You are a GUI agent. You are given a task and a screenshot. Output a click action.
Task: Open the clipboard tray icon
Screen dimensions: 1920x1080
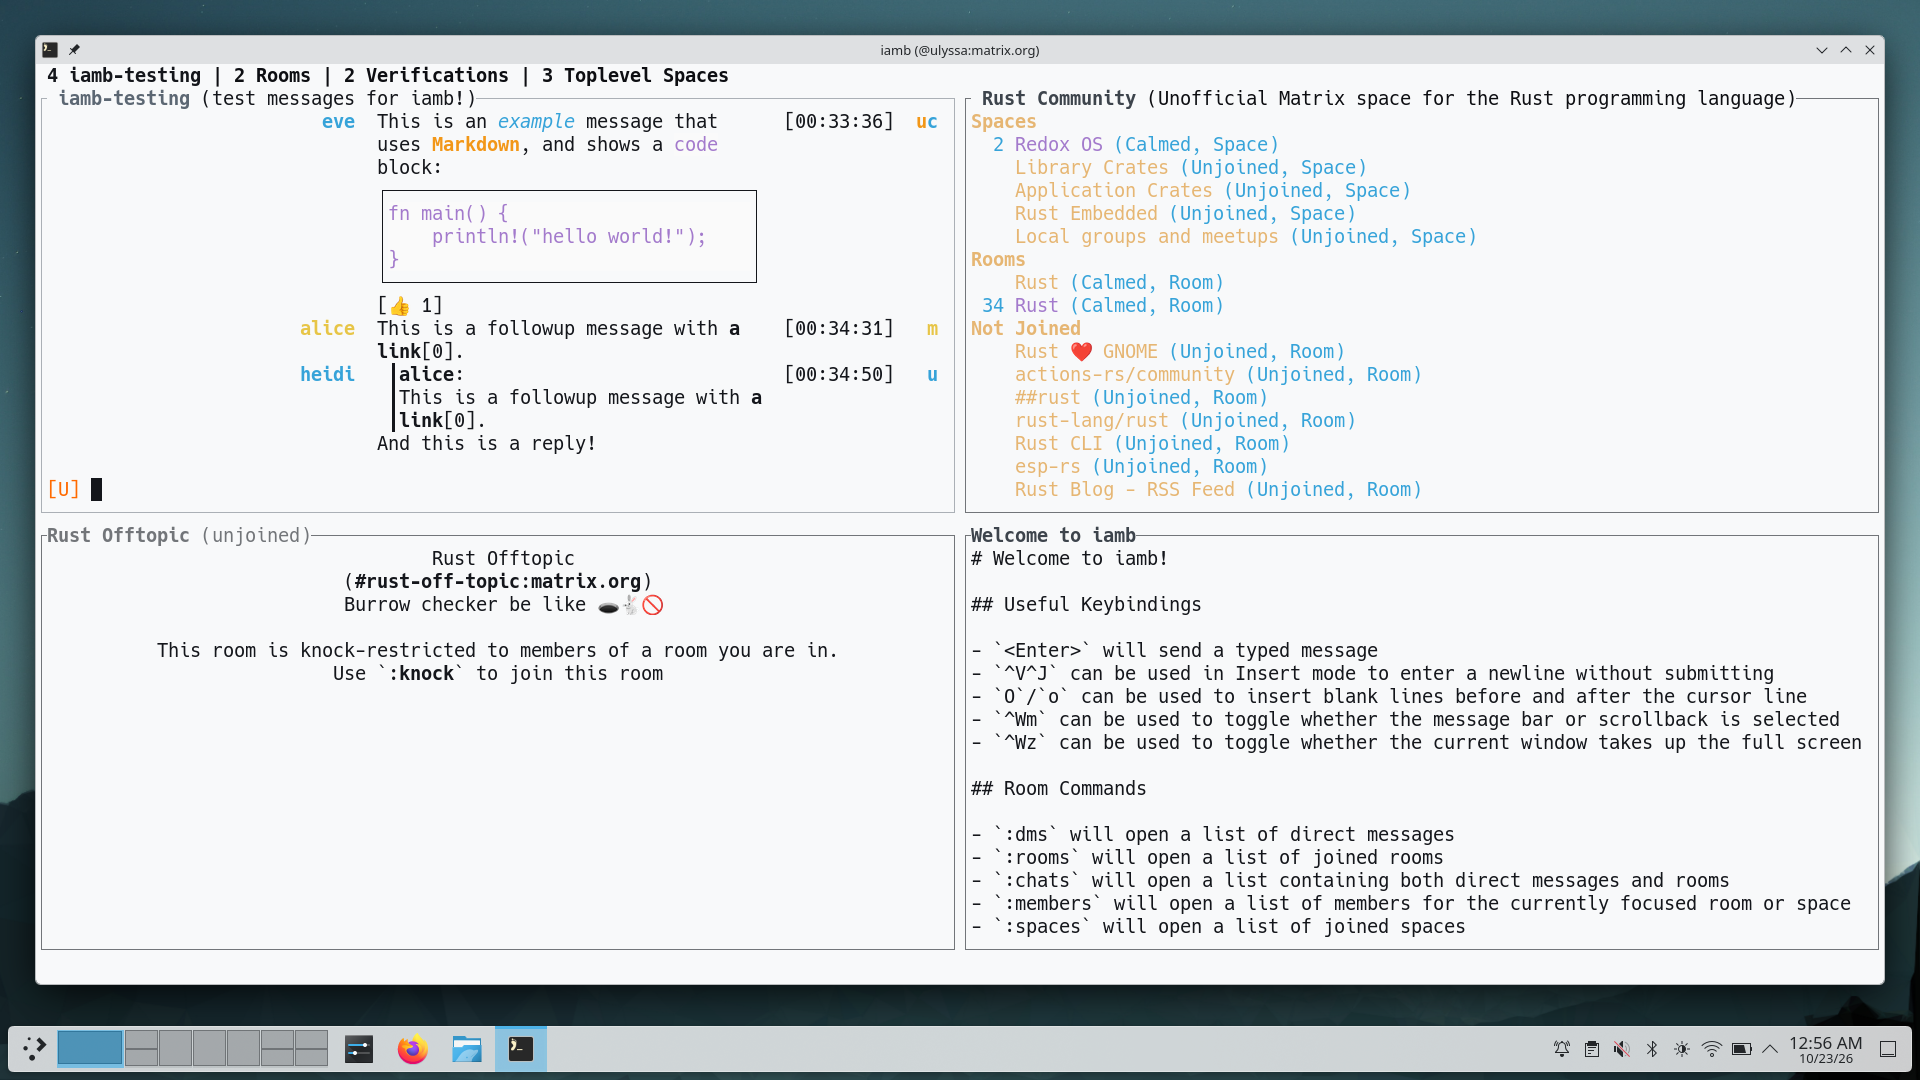pos(1592,1049)
